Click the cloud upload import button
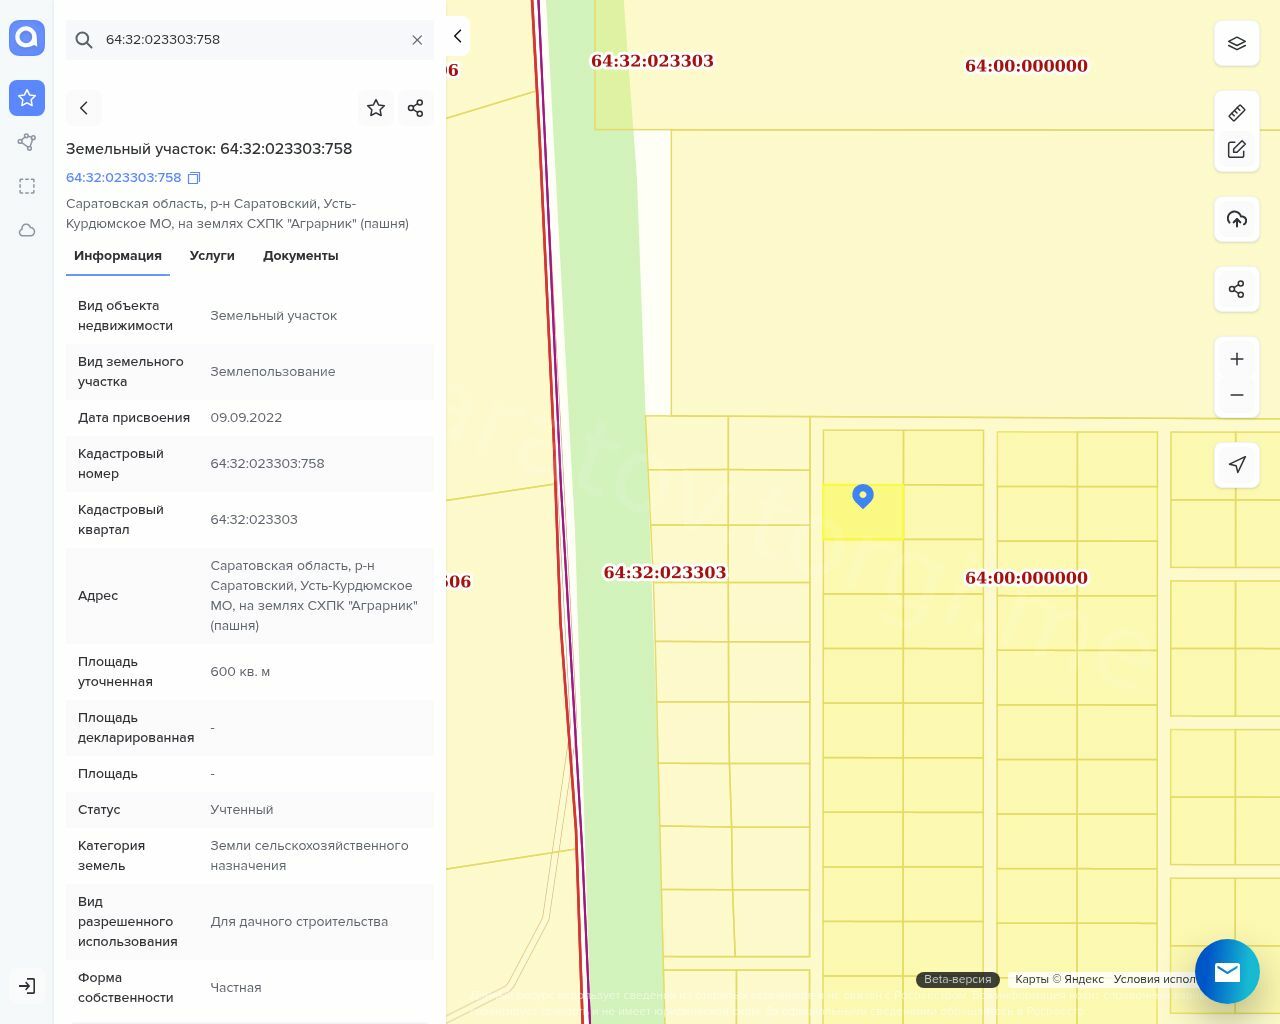 (1237, 219)
